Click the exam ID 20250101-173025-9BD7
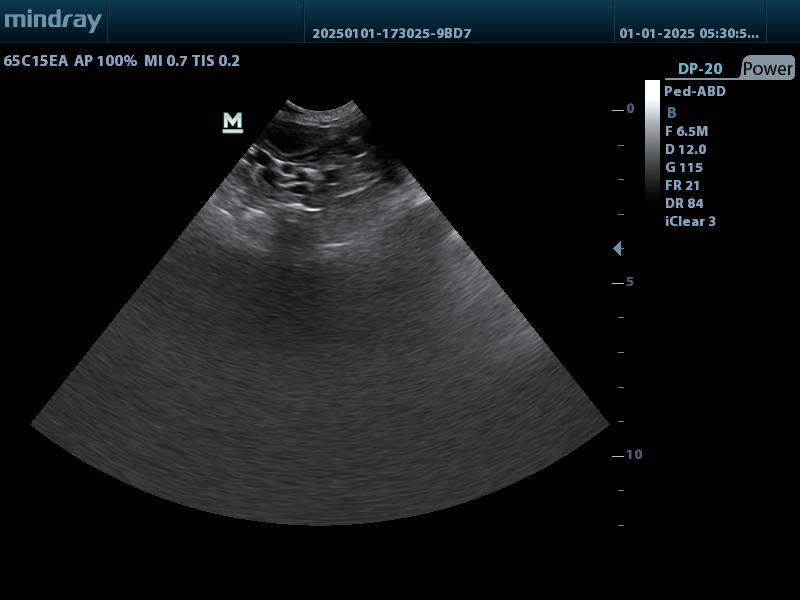This screenshot has height=600, width=800. tap(392, 33)
